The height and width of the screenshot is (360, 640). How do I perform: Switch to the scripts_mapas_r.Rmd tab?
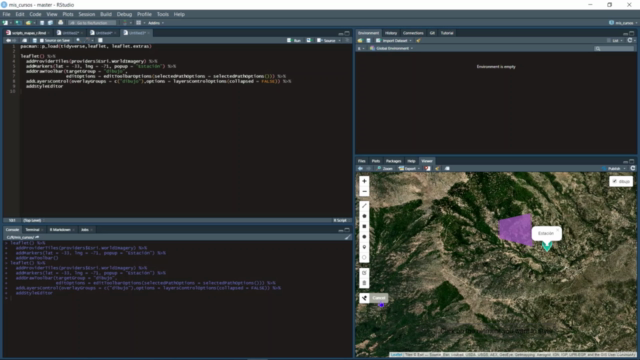point(29,33)
